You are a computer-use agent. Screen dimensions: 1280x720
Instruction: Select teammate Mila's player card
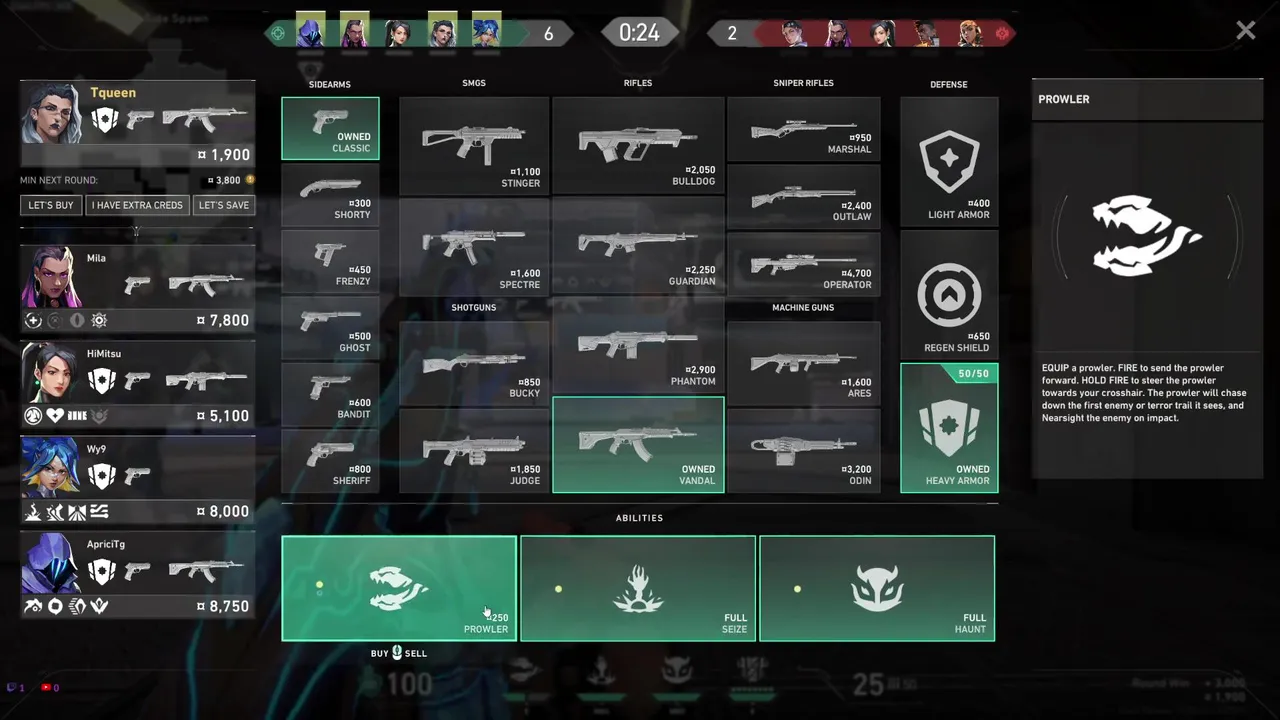[x=137, y=290]
